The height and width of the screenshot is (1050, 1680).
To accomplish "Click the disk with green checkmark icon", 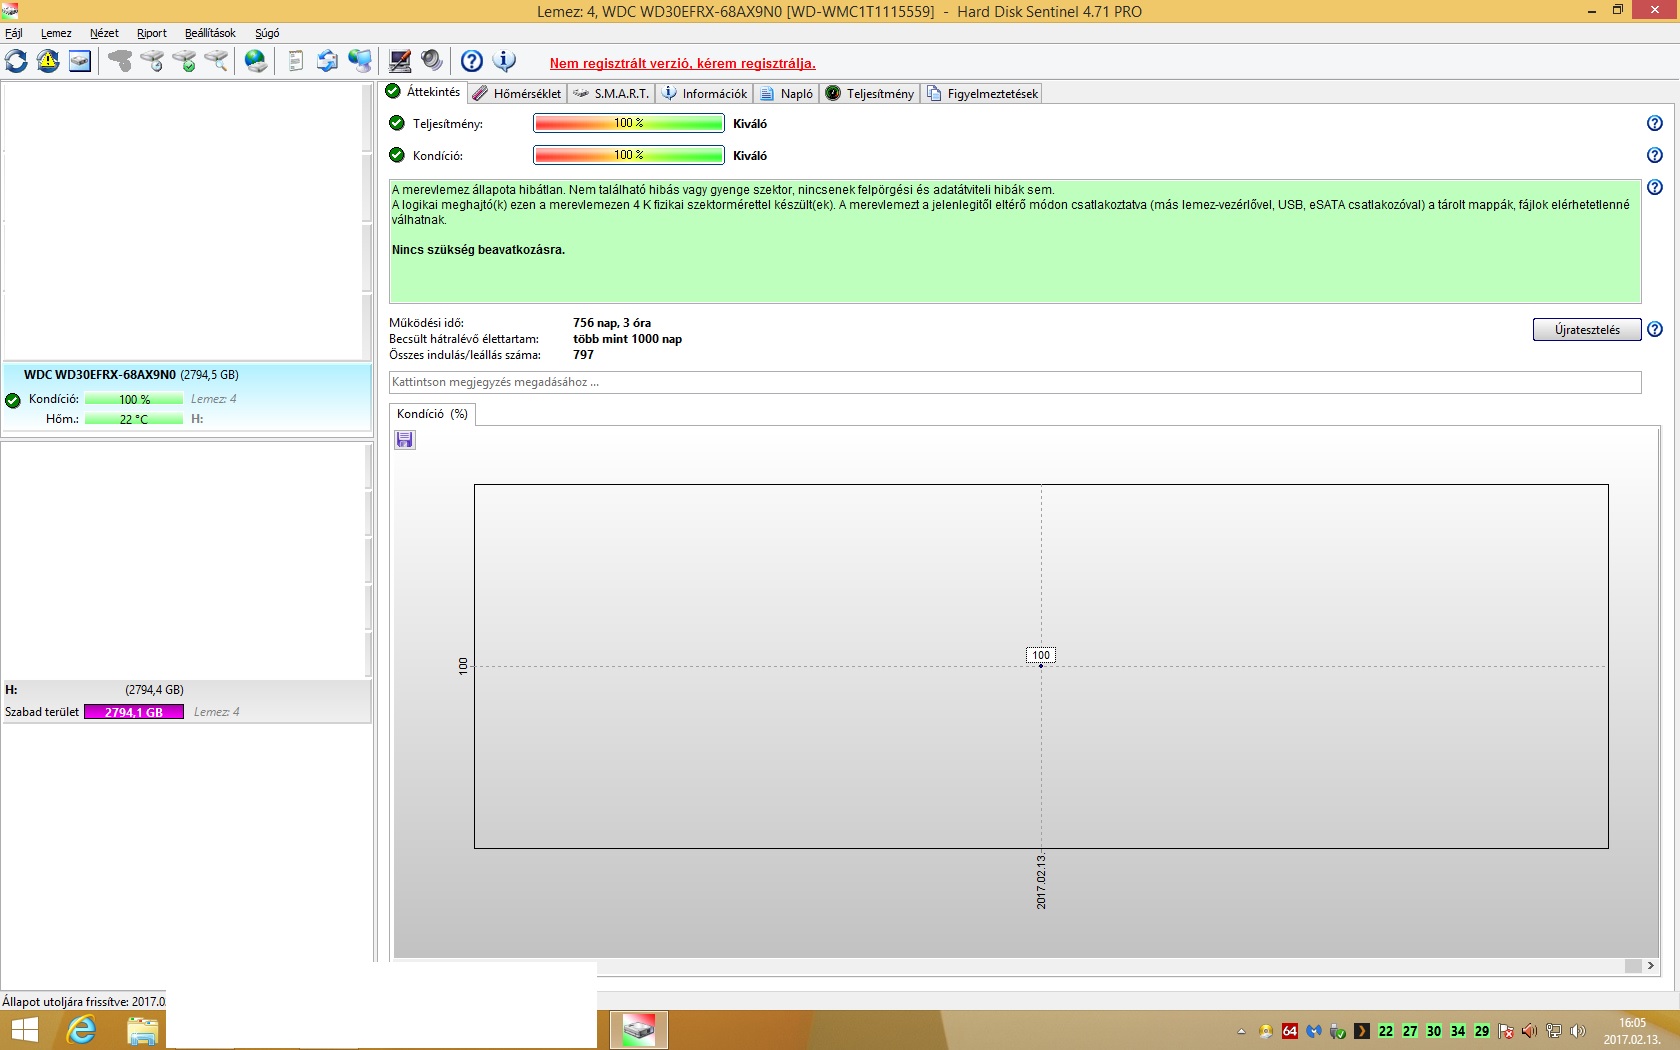I will pos(184,61).
